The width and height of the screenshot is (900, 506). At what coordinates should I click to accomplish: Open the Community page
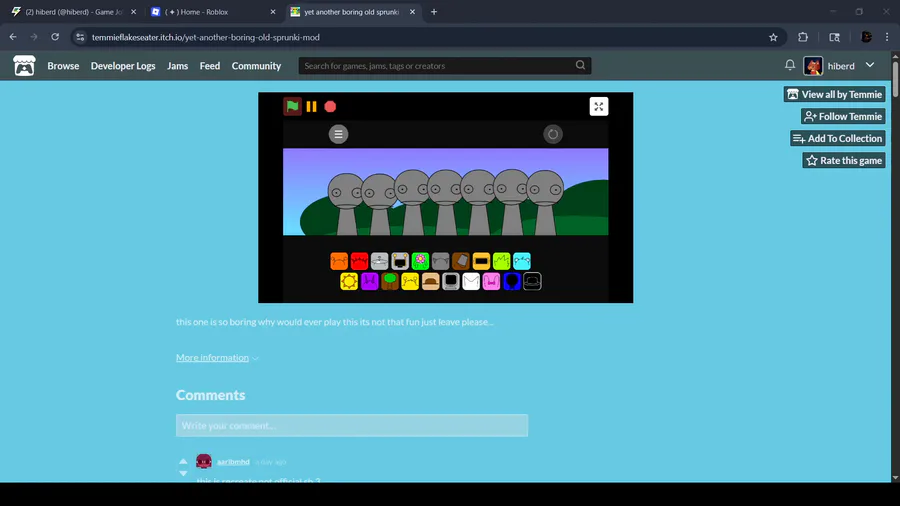pos(256,66)
